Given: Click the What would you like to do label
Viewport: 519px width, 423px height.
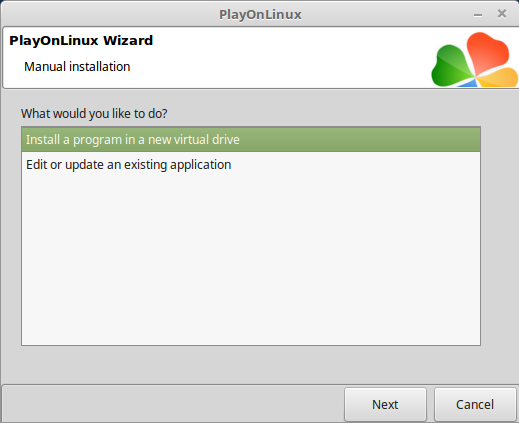Looking at the screenshot, I should pos(94,114).
